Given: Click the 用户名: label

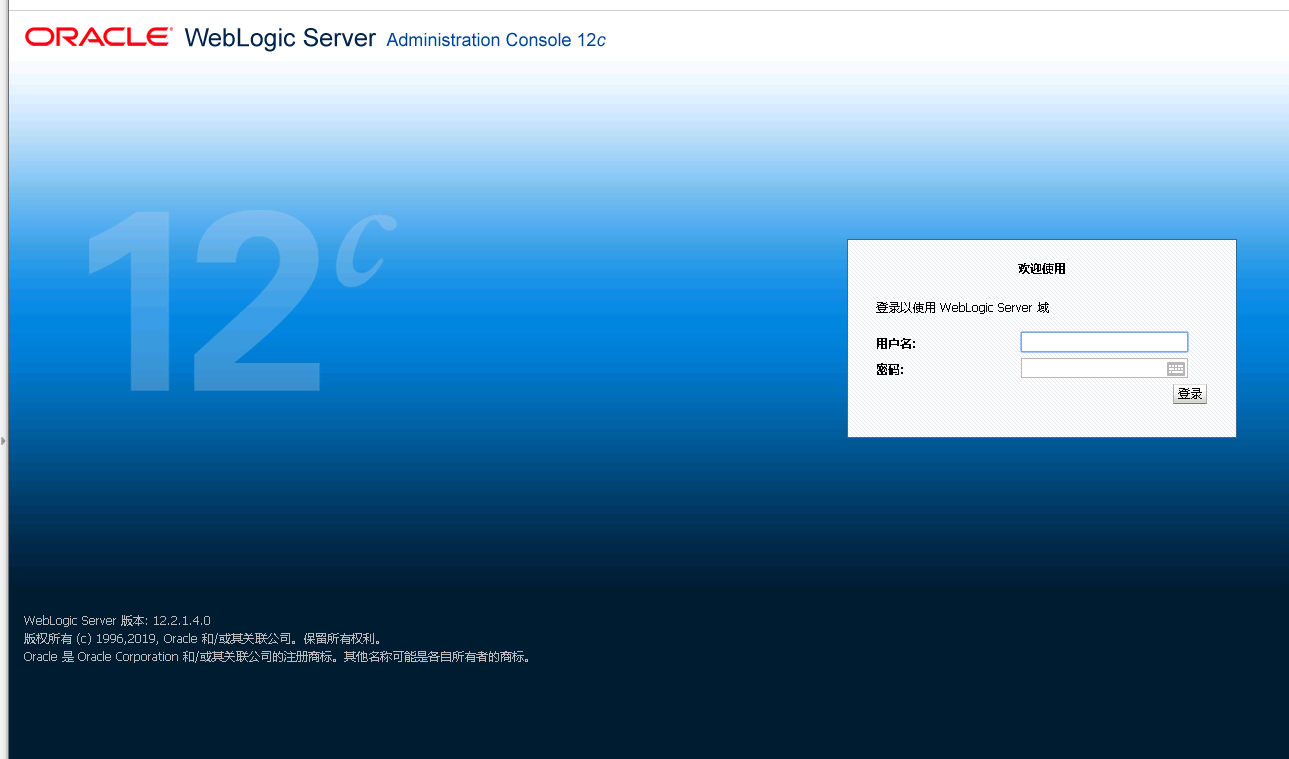Looking at the screenshot, I should [896, 344].
